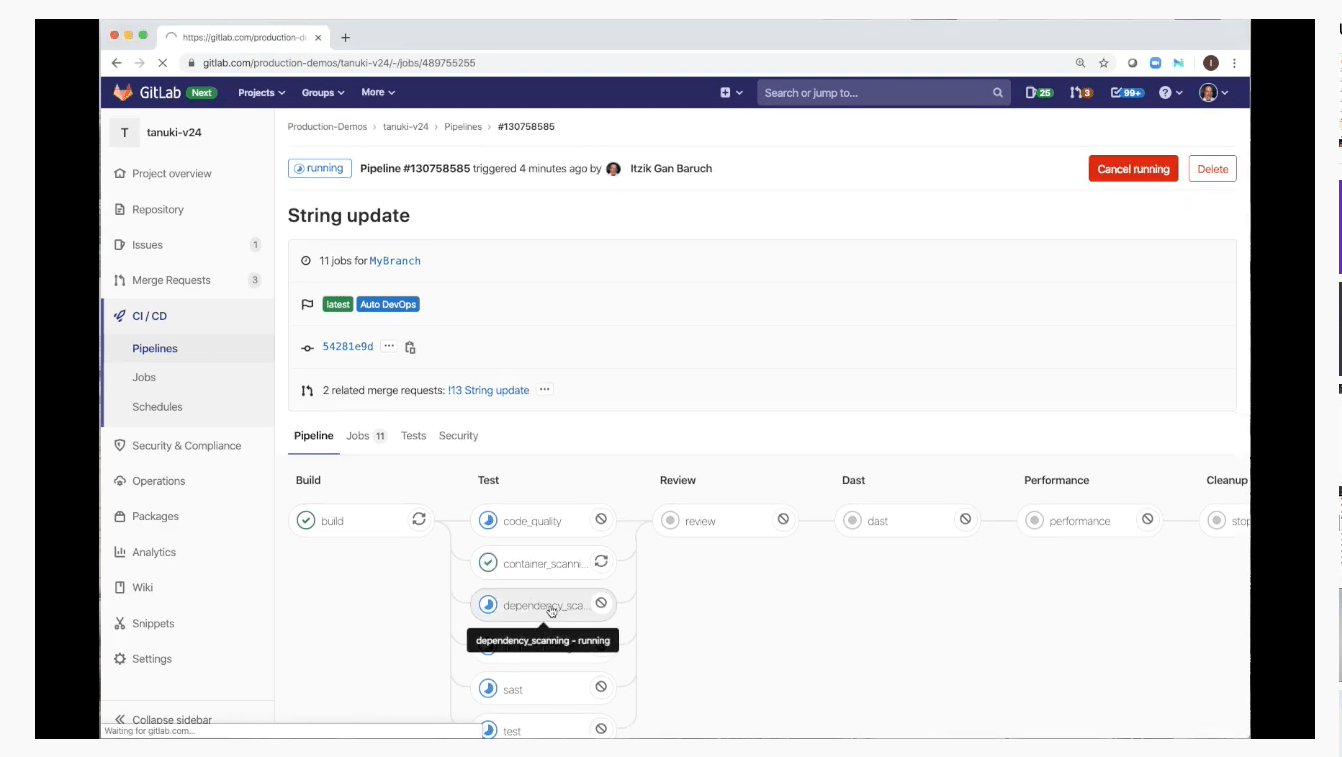Image resolution: width=1342 pixels, height=757 pixels.
Task: Cancel the code_quality job
Action: pos(601,519)
